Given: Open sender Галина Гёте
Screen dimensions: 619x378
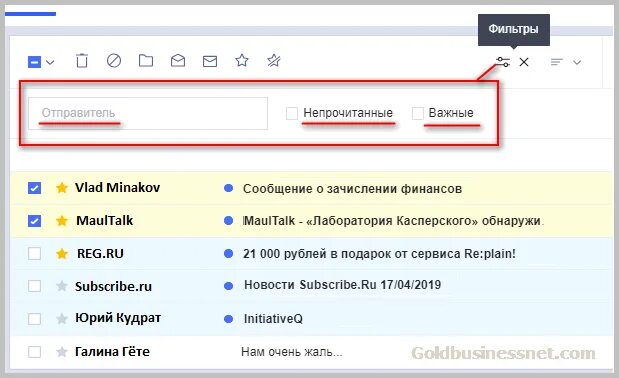Looking at the screenshot, I should pos(113,351).
